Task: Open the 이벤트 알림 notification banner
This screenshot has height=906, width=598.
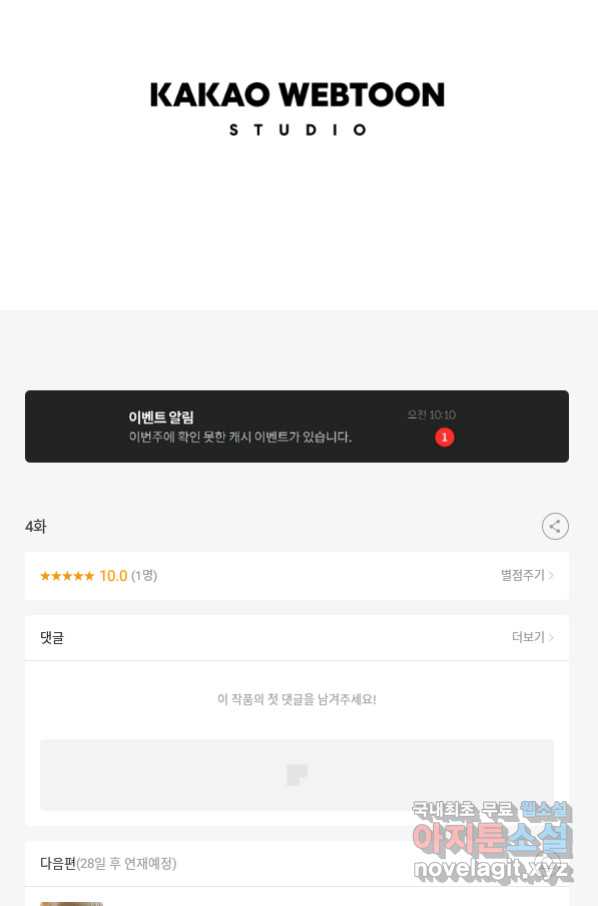Action: 297,426
